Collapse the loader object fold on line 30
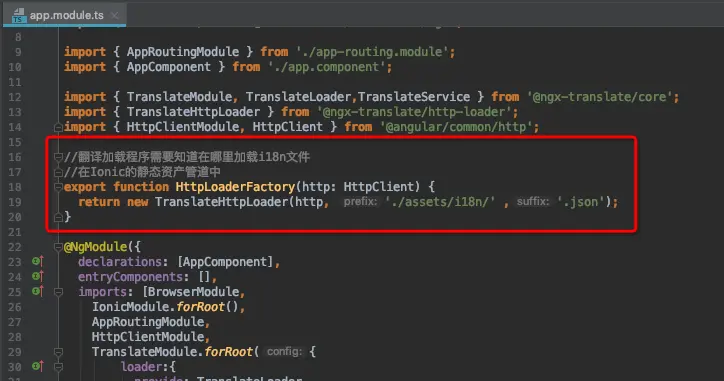 [58, 367]
